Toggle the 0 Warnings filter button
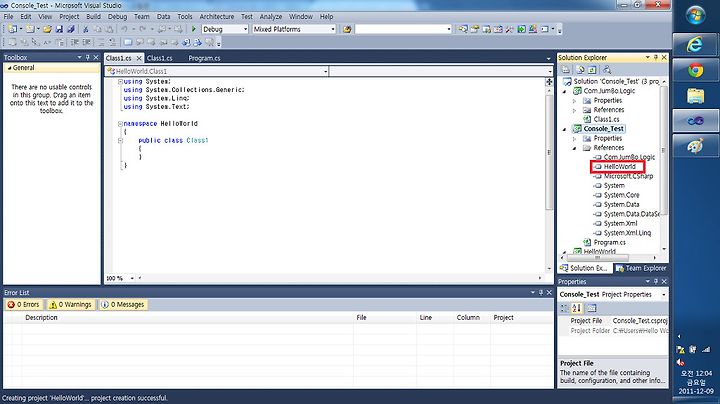The height and width of the screenshot is (404, 720). pos(71,304)
